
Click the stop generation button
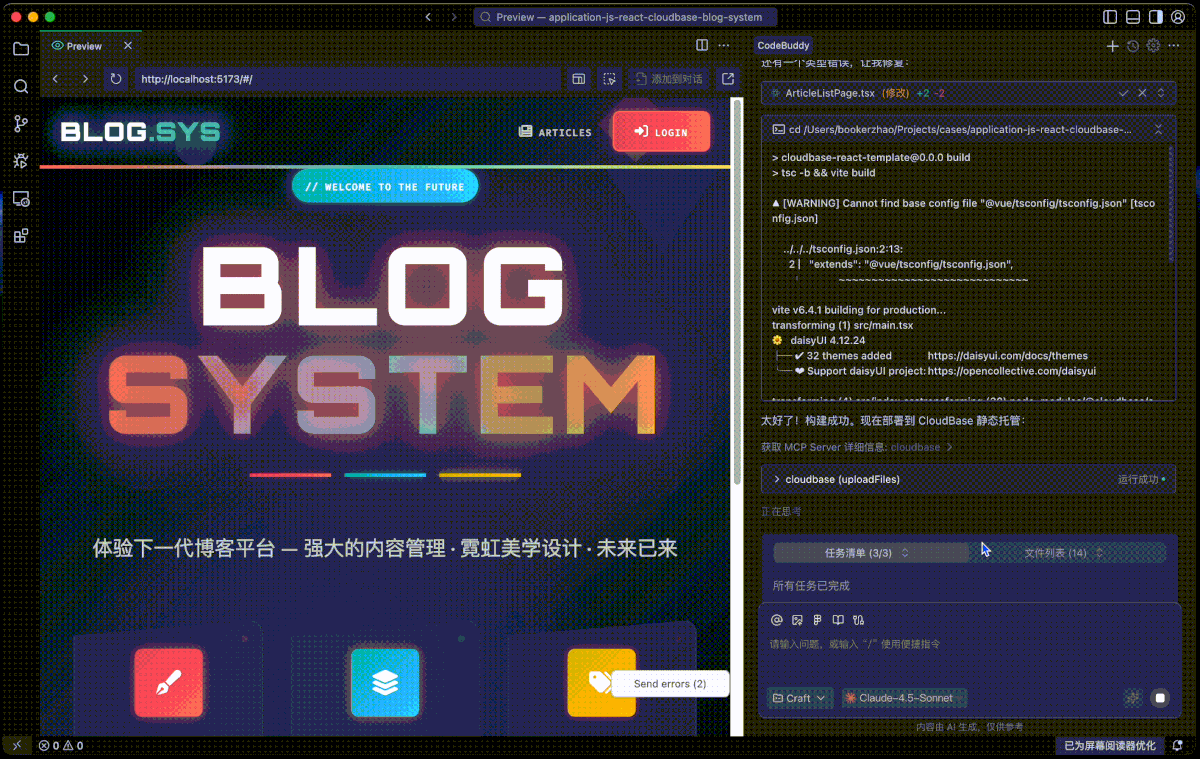point(1160,698)
